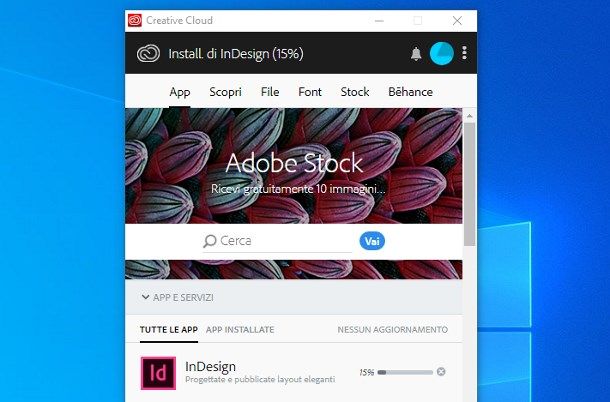Viewport: 610px width, 402px height.
Task: Click the vertical scrollbar thumb
Action: click(470, 184)
